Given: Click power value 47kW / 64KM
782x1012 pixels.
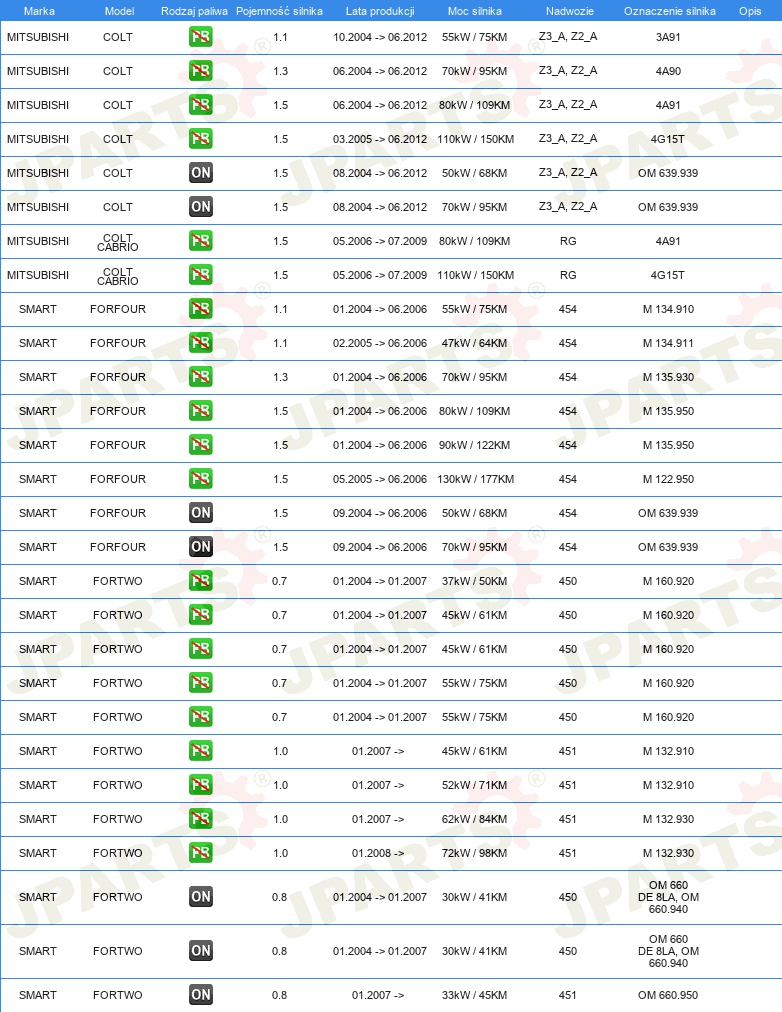Looking at the screenshot, I should point(474,343).
